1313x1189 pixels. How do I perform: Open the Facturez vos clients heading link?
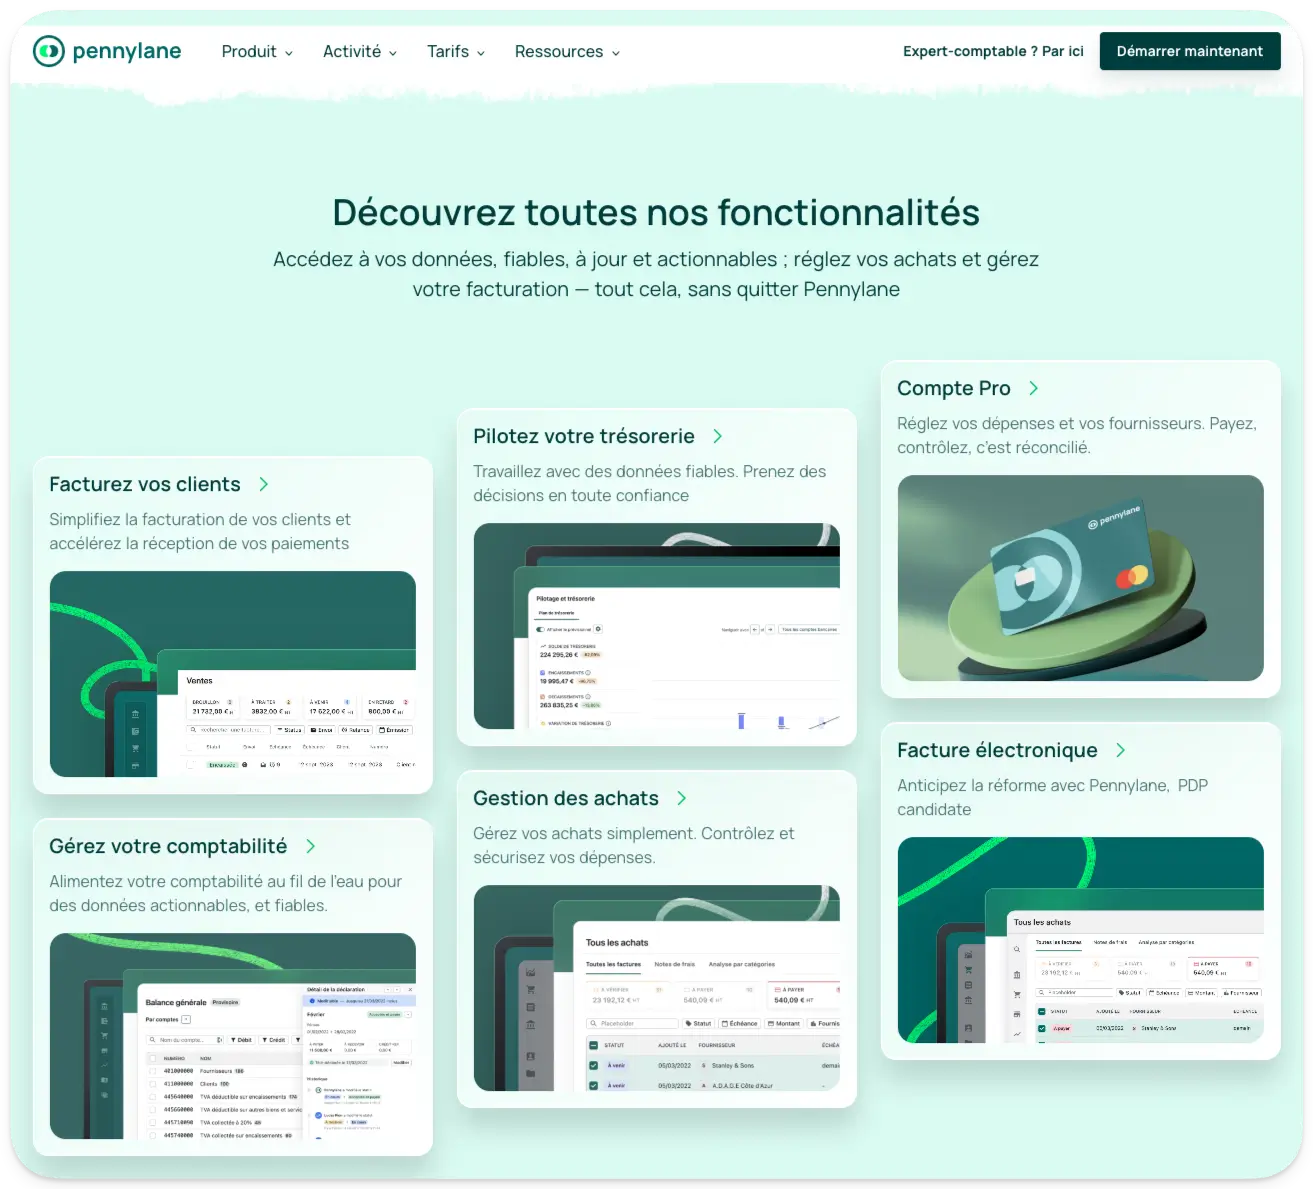pos(145,484)
